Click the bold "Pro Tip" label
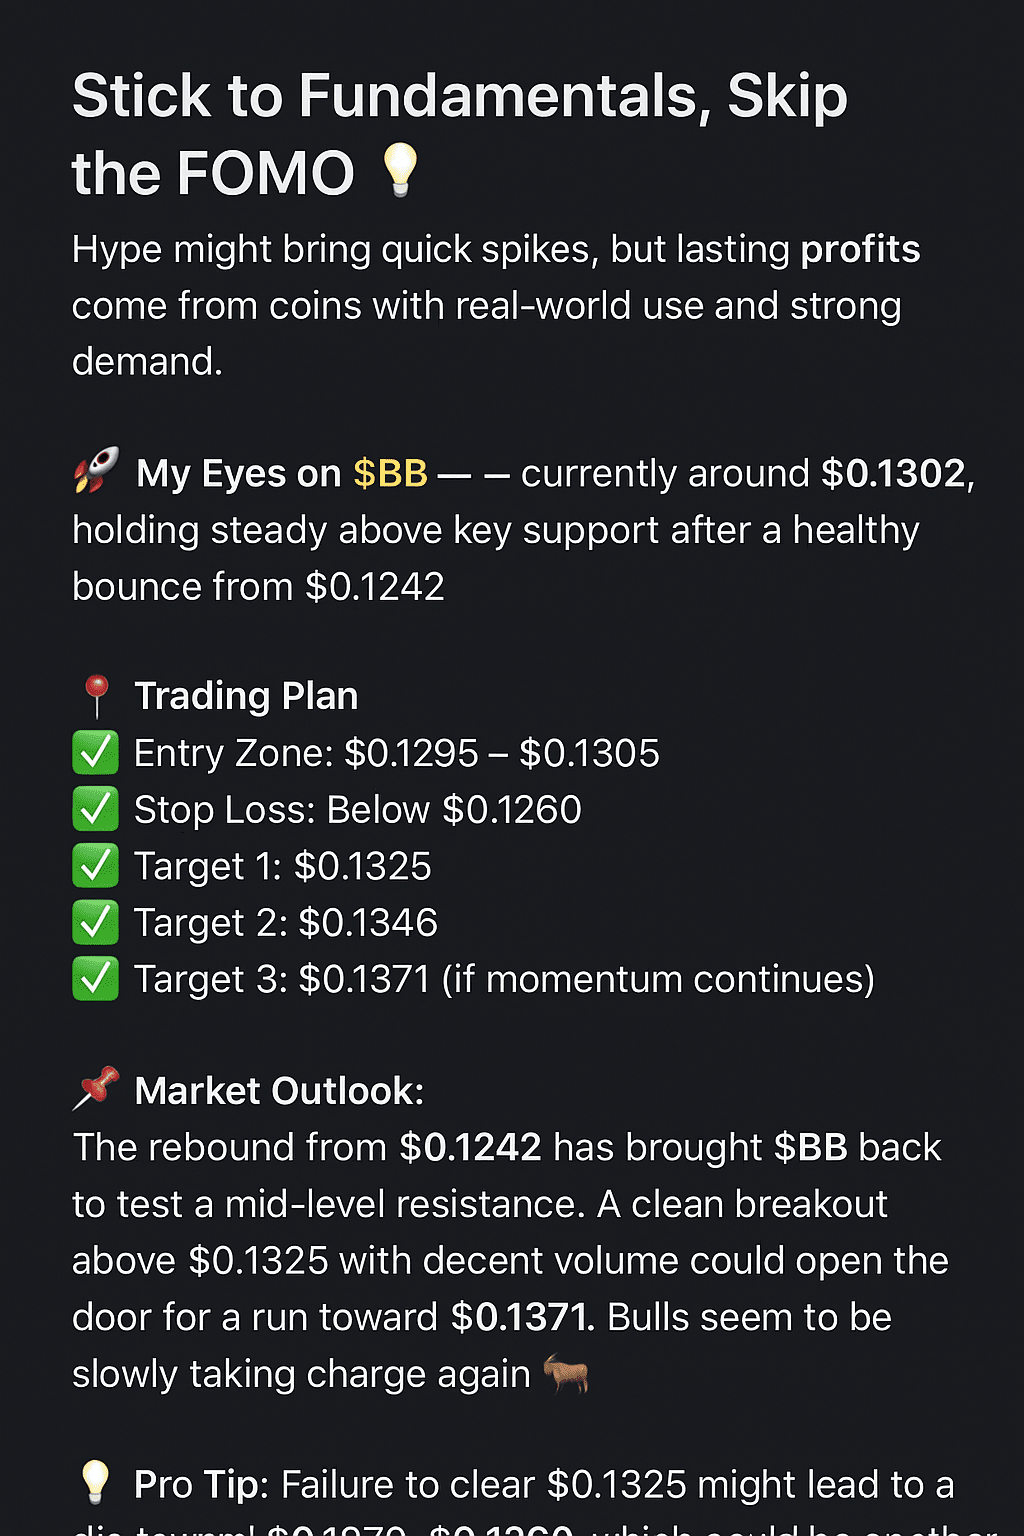Screen dimensions: 1024x1536 [201, 1485]
